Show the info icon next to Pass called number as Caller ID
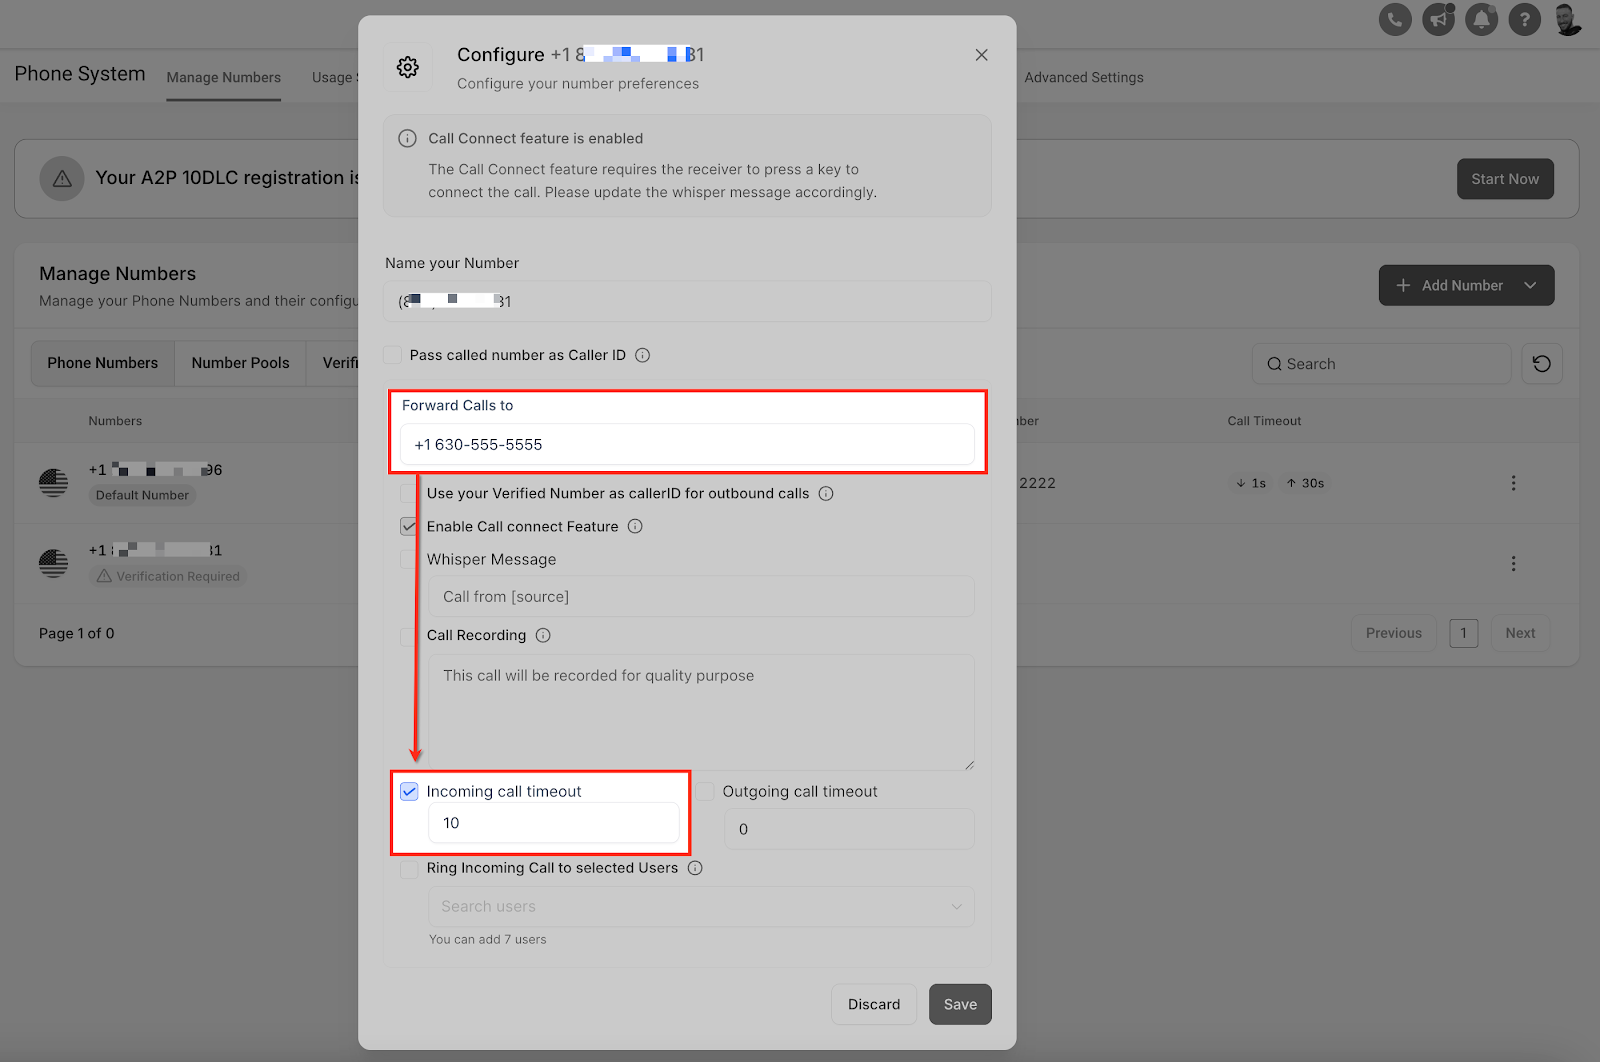Screen dimensions: 1600x1062 coord(643,355)
